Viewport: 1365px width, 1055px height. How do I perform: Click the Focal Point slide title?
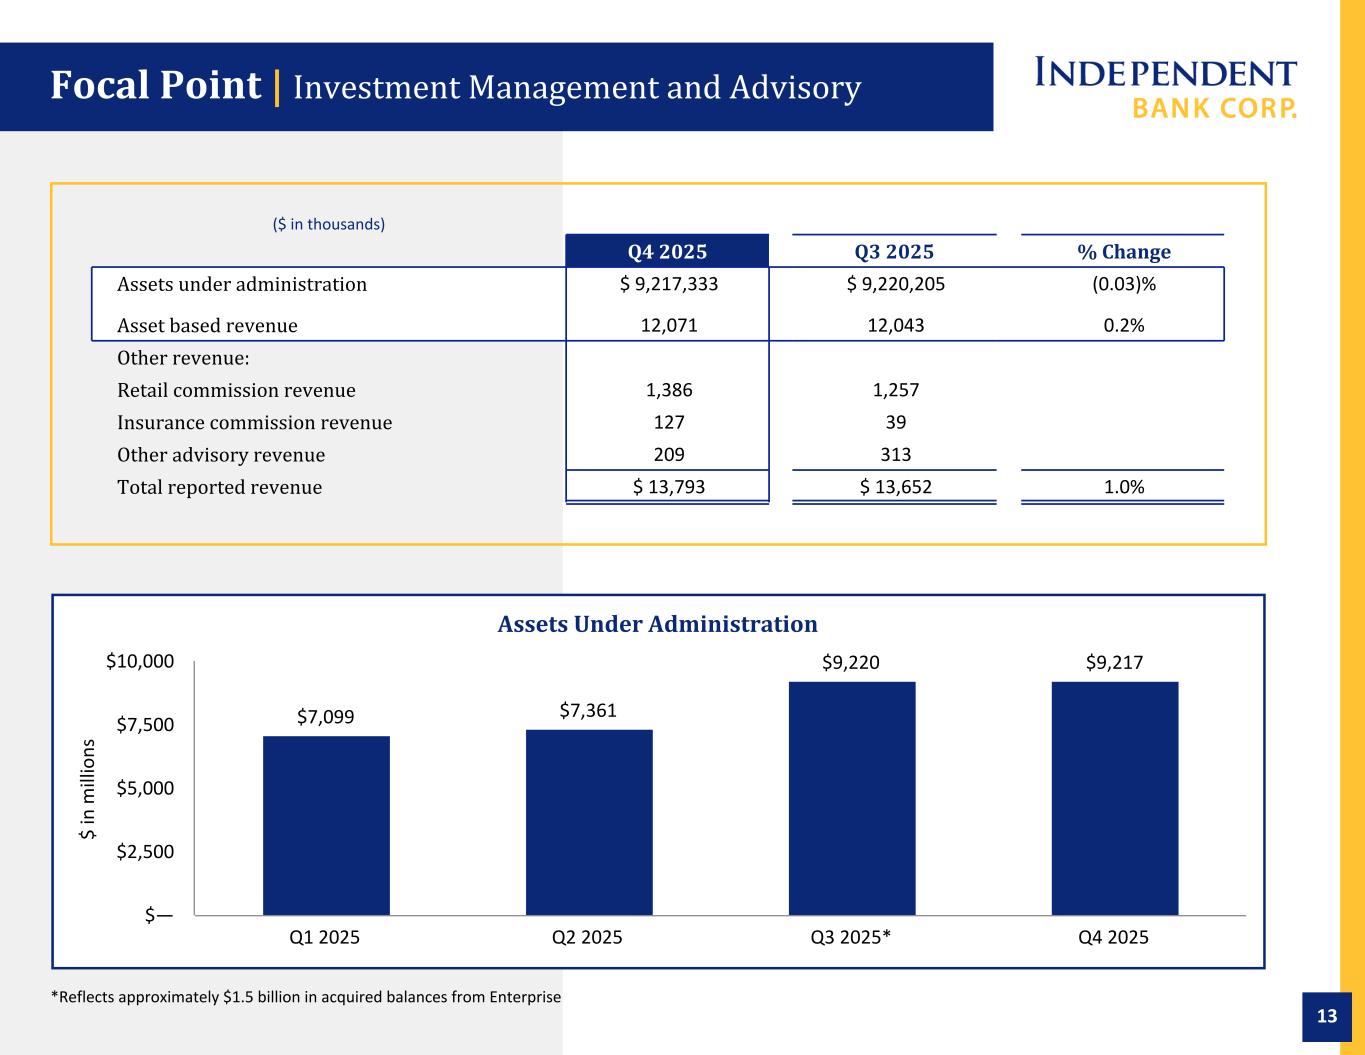click(156, 87)
